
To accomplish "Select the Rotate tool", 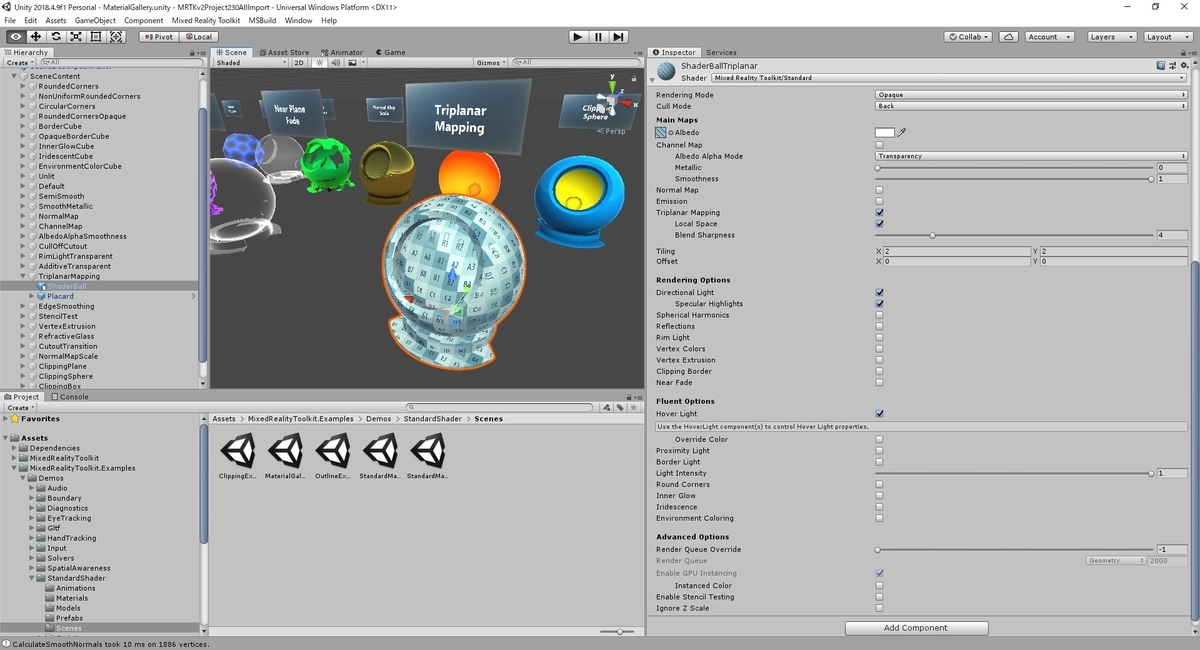I will coord(56,36).
